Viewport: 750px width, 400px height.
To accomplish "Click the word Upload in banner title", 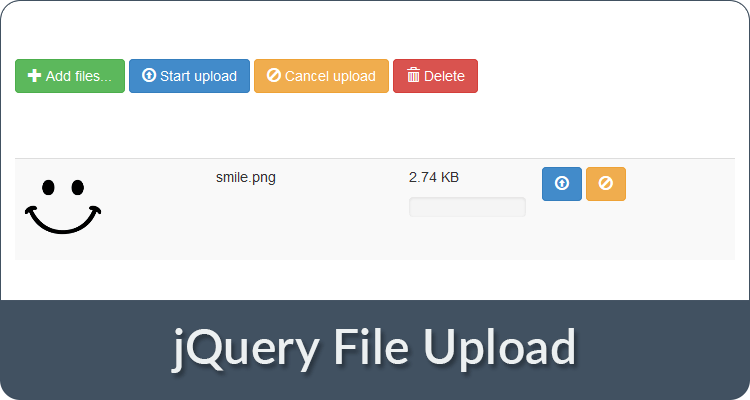I will tap(499, 349).
